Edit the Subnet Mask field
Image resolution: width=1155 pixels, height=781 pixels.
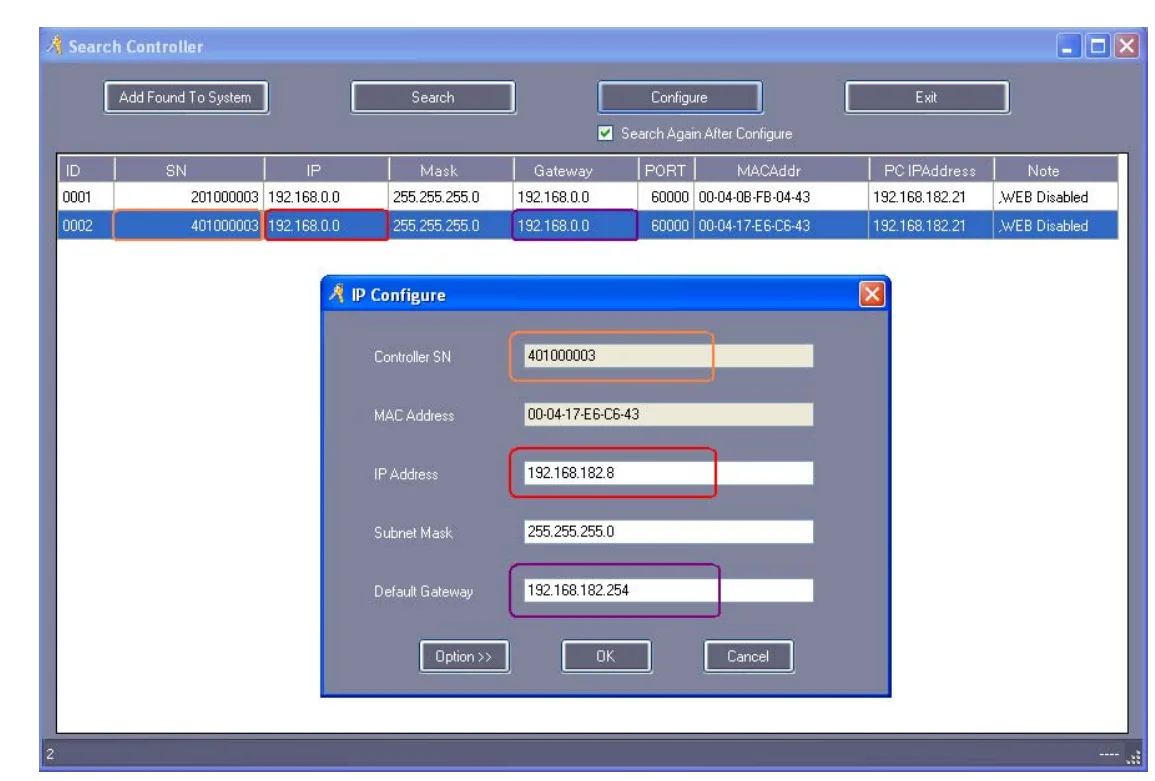[668, 531]
